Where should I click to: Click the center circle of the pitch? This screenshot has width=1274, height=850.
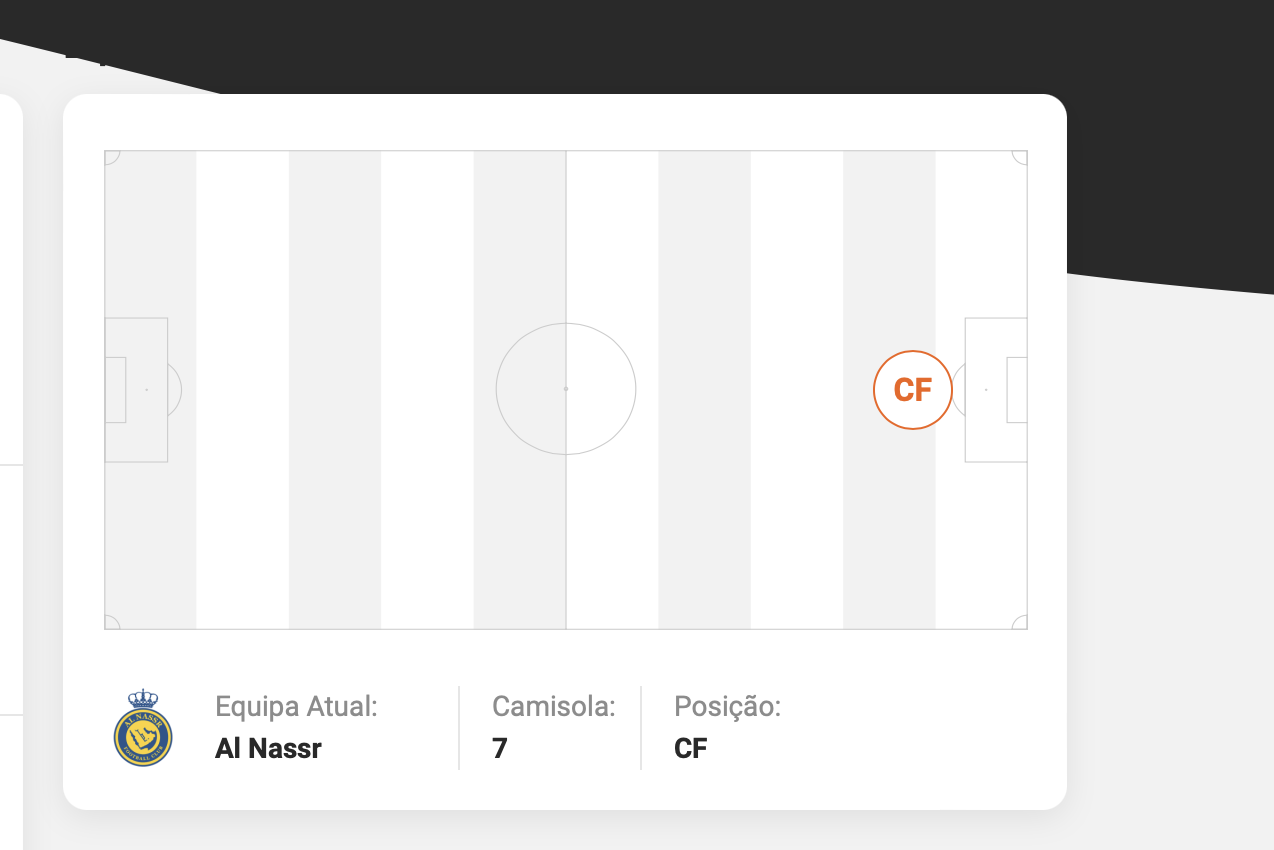[566, 389]
